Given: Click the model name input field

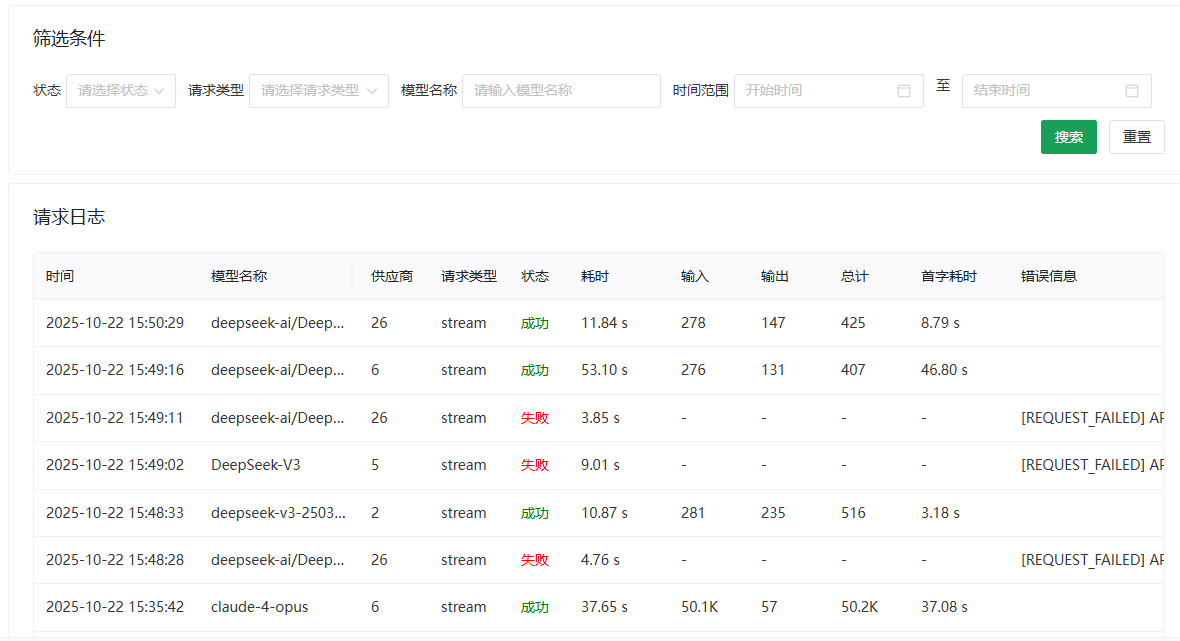Looking at the screenshot, I should coord(561,91).
